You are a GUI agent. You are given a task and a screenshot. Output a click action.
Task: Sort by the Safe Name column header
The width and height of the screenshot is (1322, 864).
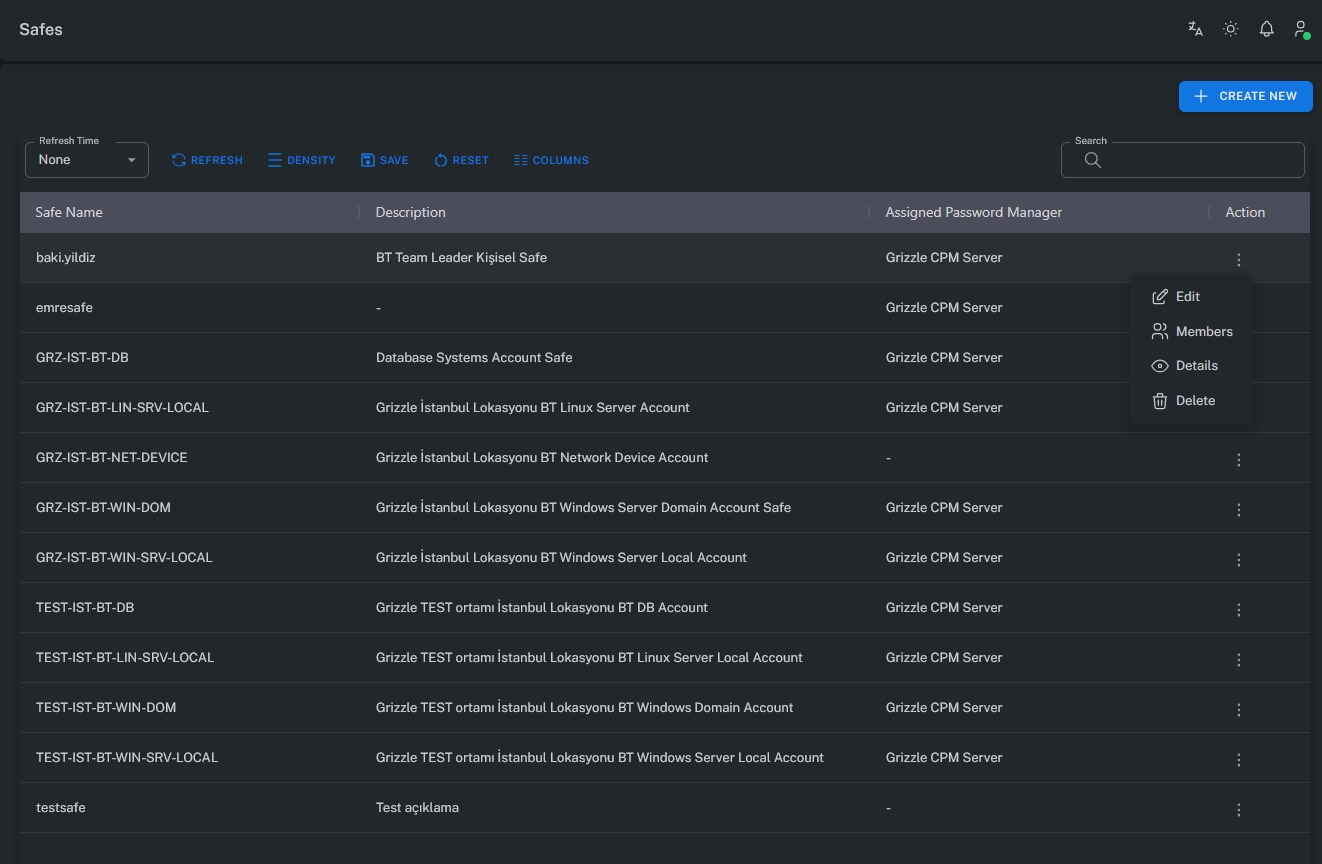click(70, 212)
